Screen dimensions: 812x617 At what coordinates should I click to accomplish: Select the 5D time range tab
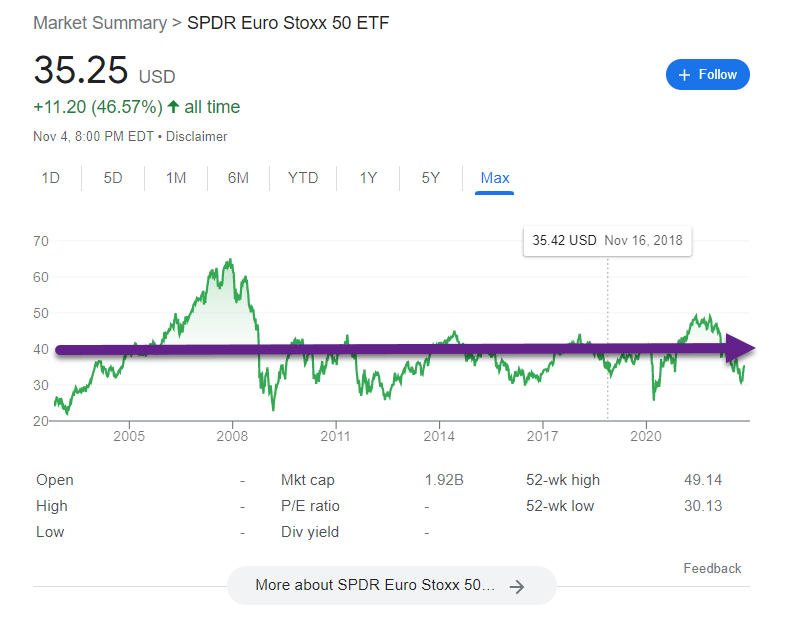click(113, 178)
